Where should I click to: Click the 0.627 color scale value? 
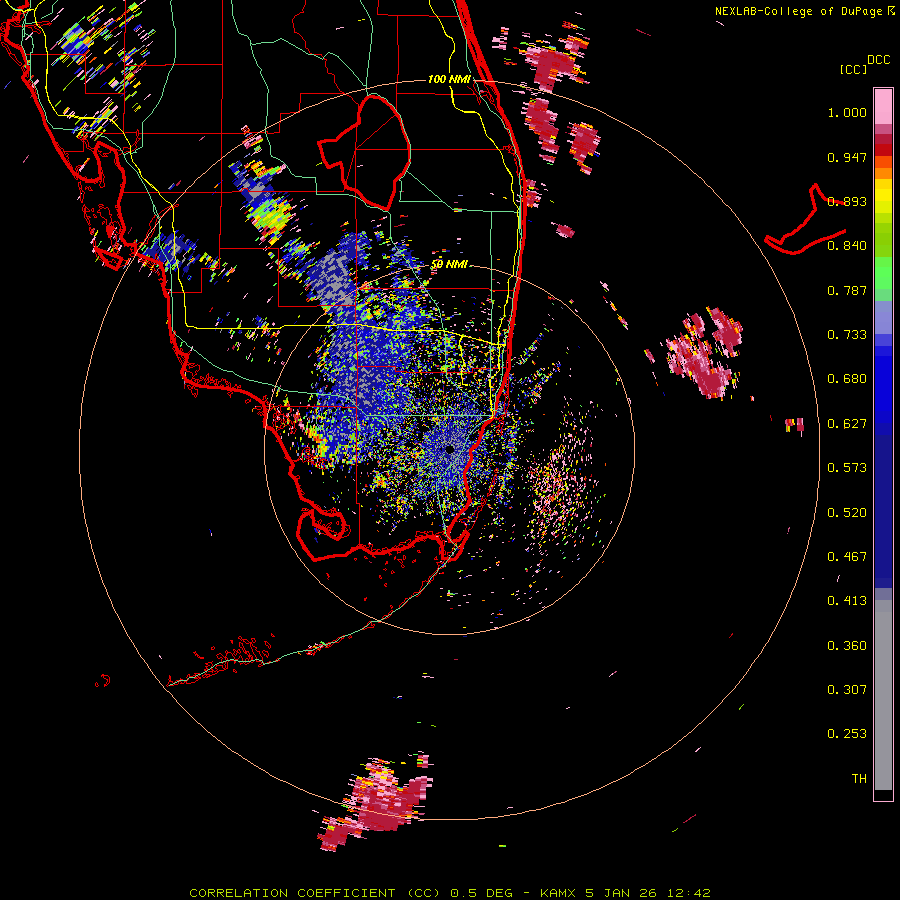click(x=847, y=424)
